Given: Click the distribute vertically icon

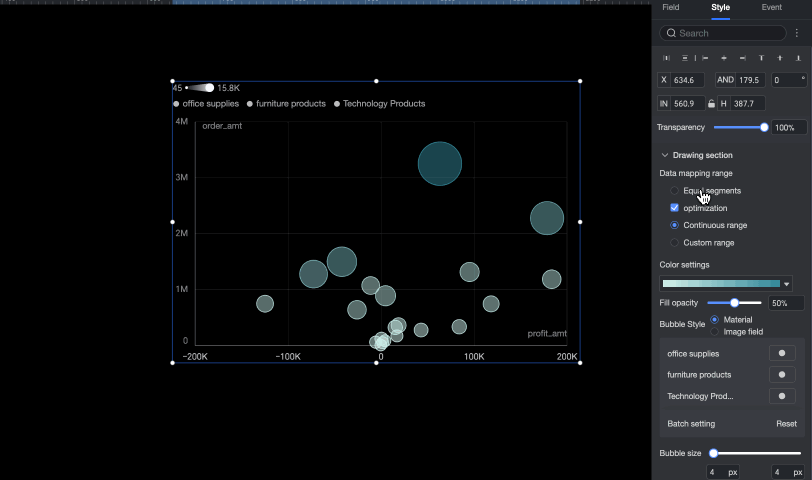Looking at the screenshot, I should tap(685, 58).
